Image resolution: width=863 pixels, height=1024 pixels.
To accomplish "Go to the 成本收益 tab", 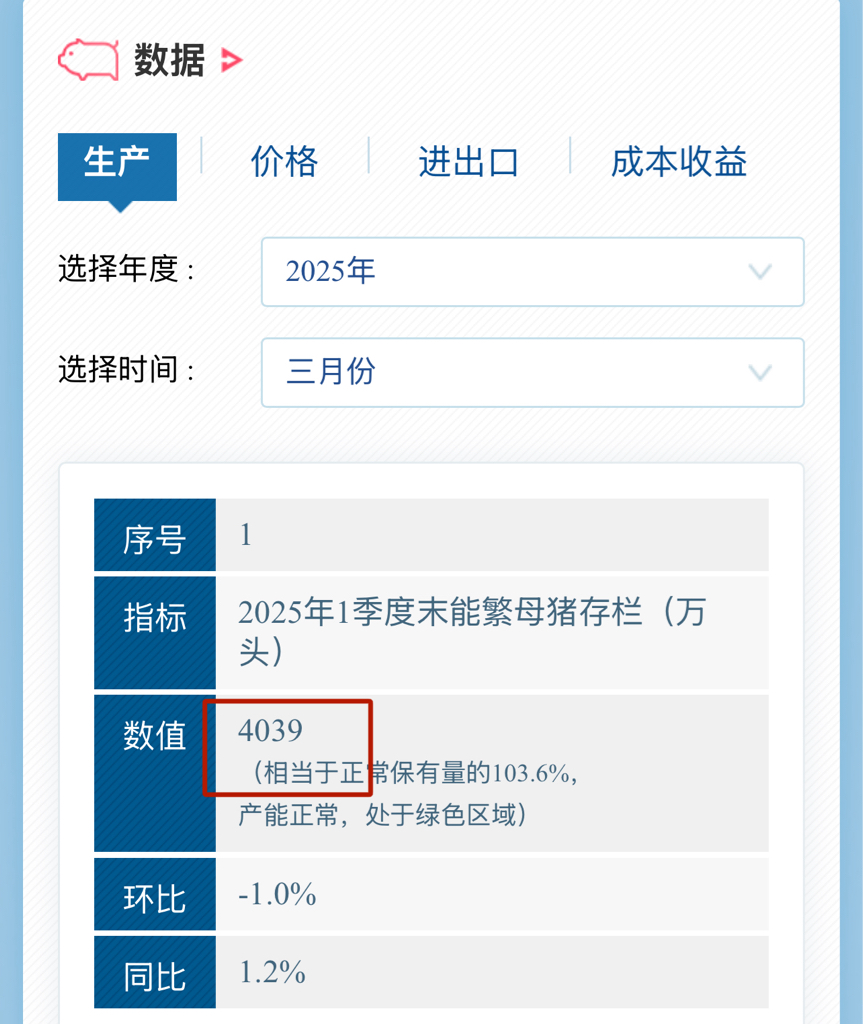I will [x=679, y=162].
